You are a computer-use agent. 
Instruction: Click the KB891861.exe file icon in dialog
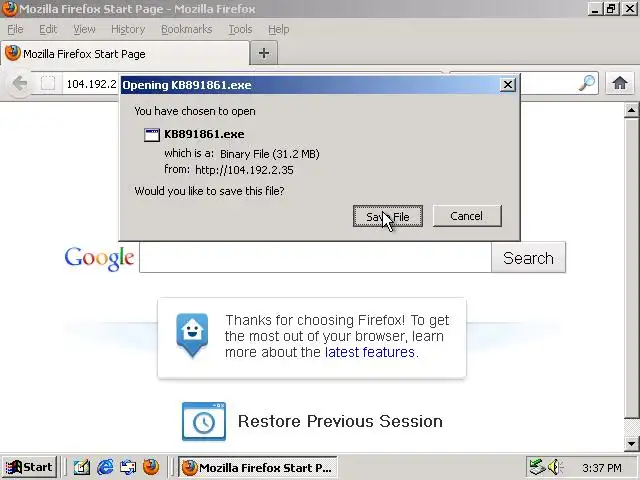click(x=152, y=135)
